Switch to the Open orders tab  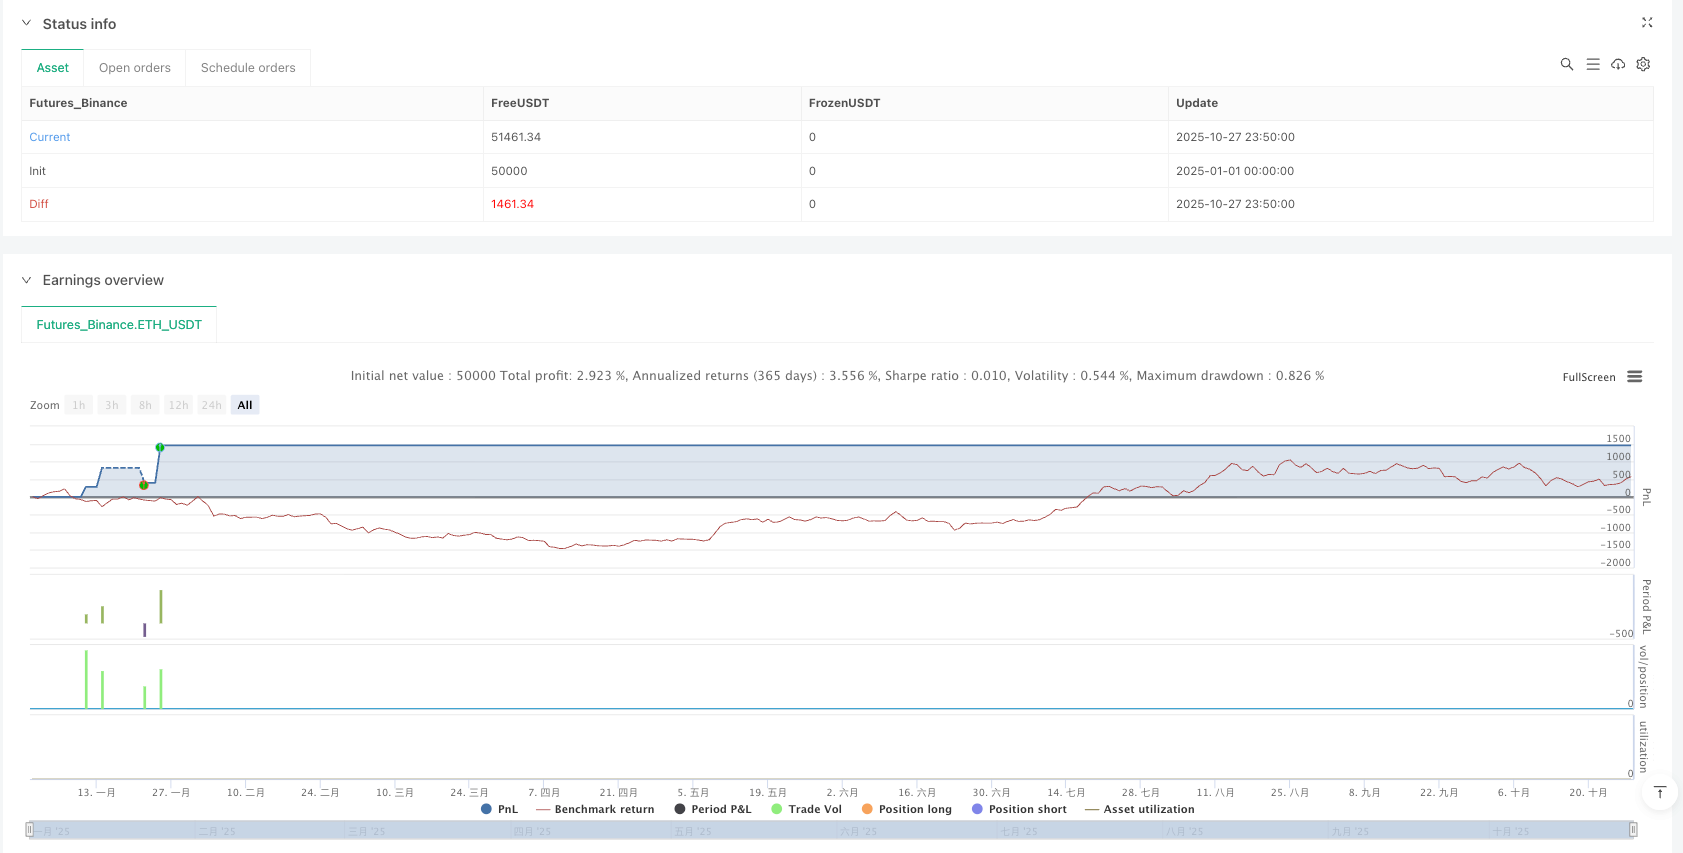click(134, 68)
